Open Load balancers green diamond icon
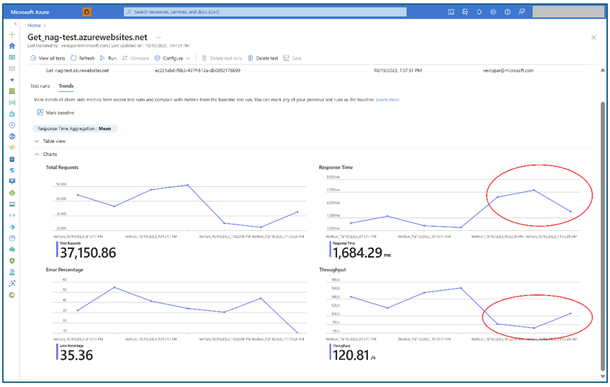This screenshot has width=610, height=387. click(x=12, y=193)
